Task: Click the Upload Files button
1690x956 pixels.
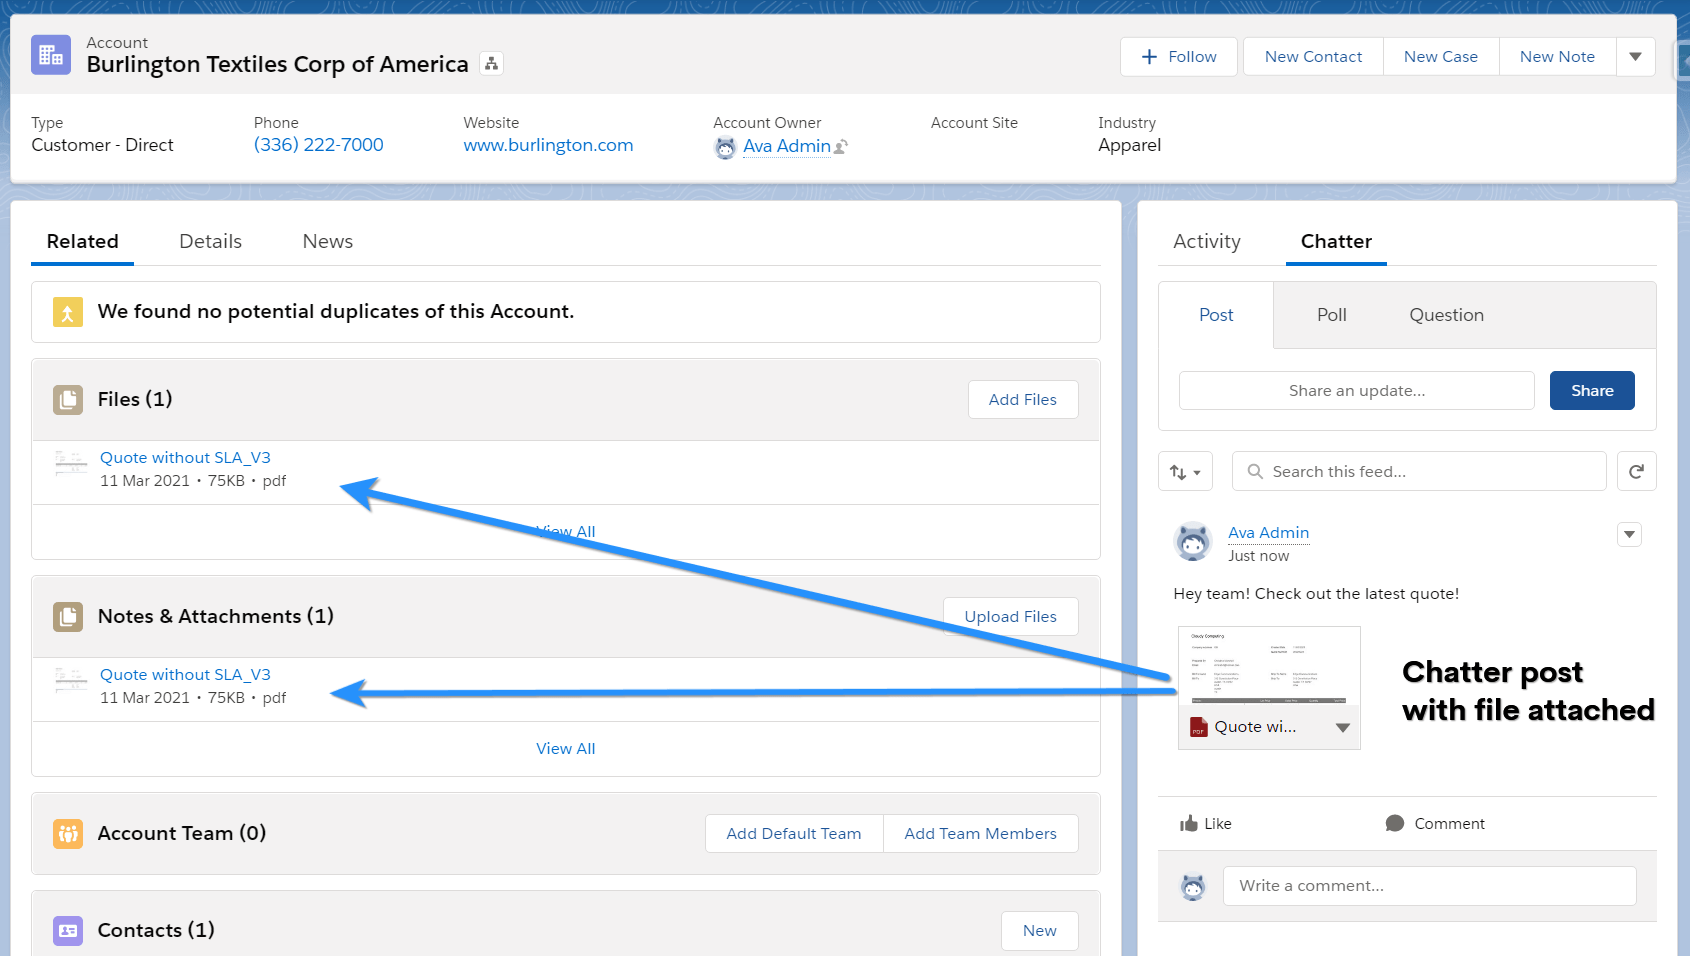Action: click(x=1010, y=616)
